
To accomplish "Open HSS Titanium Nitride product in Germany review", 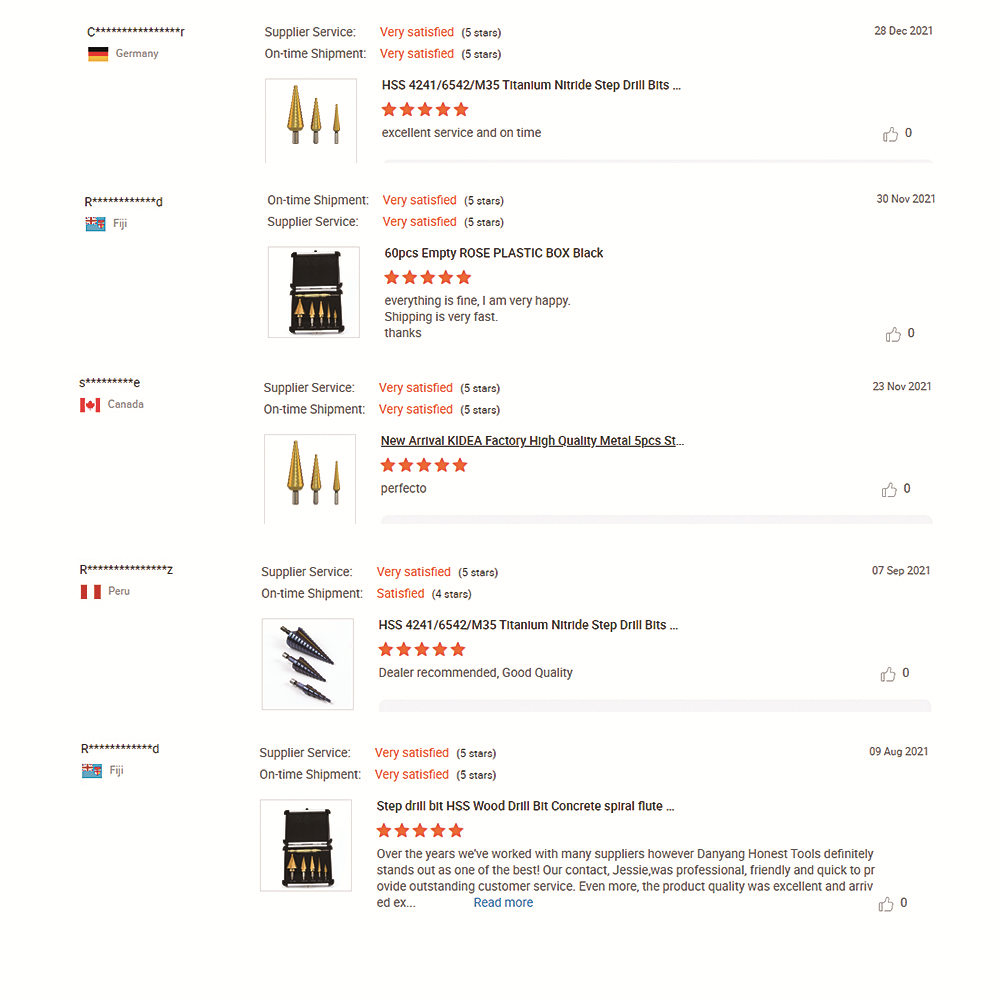I will [x=531, y=86].
